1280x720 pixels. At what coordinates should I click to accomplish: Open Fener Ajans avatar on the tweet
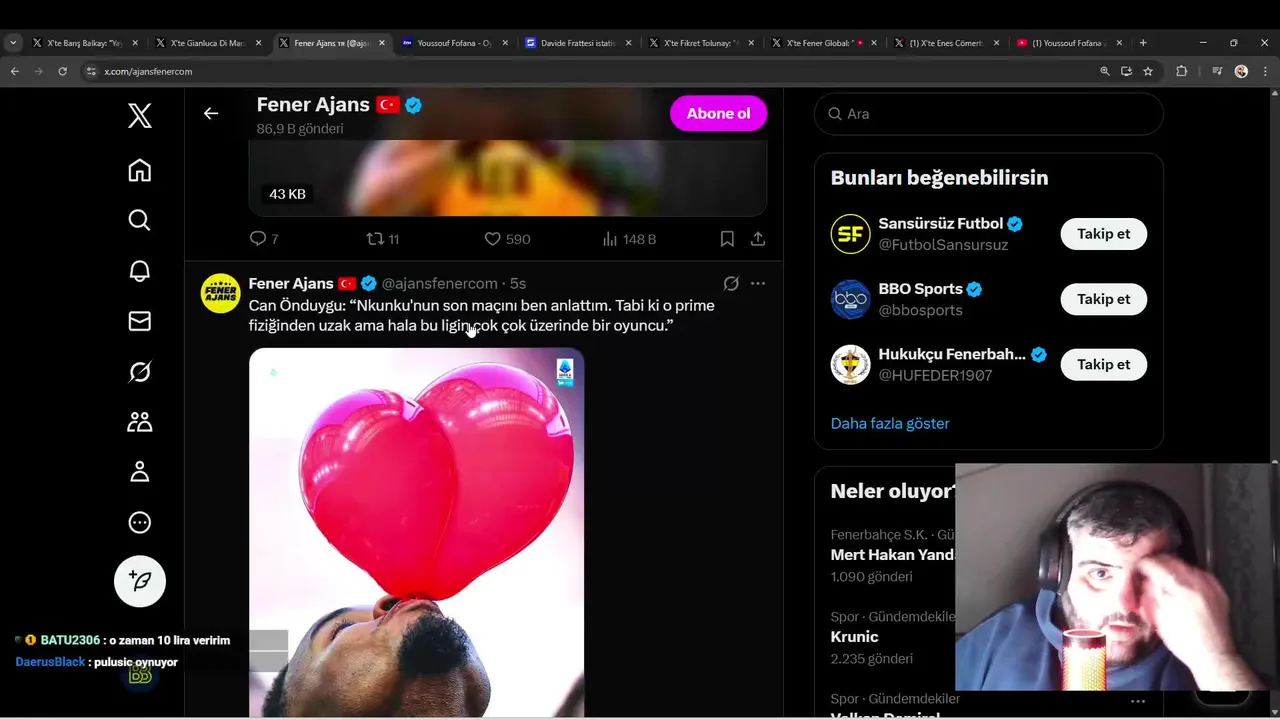[x=221, y=293]
